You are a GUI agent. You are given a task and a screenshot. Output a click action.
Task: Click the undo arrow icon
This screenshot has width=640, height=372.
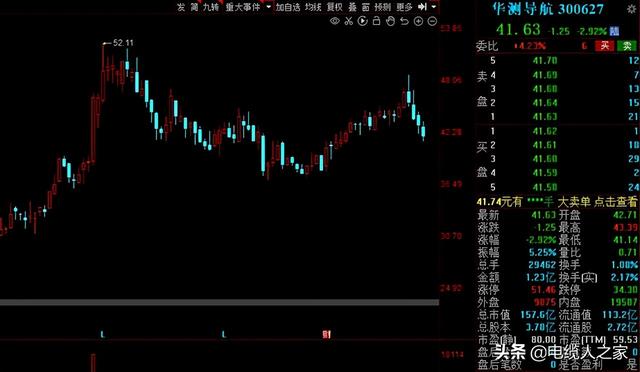point(404,21)
